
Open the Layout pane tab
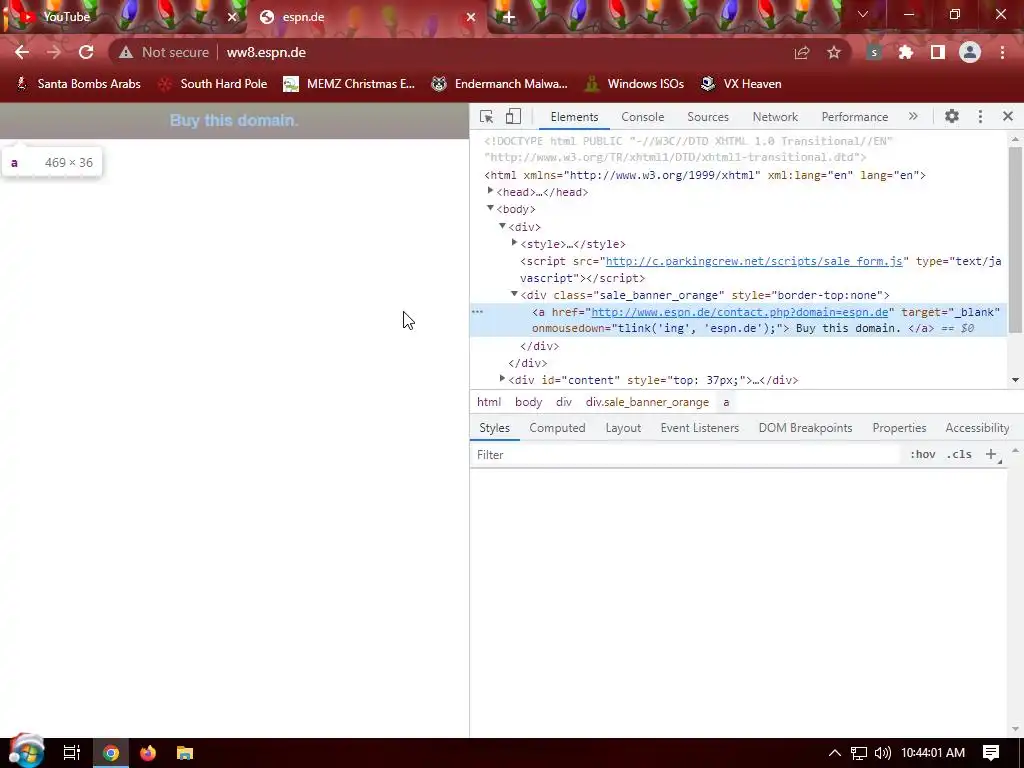click(623, 428)
